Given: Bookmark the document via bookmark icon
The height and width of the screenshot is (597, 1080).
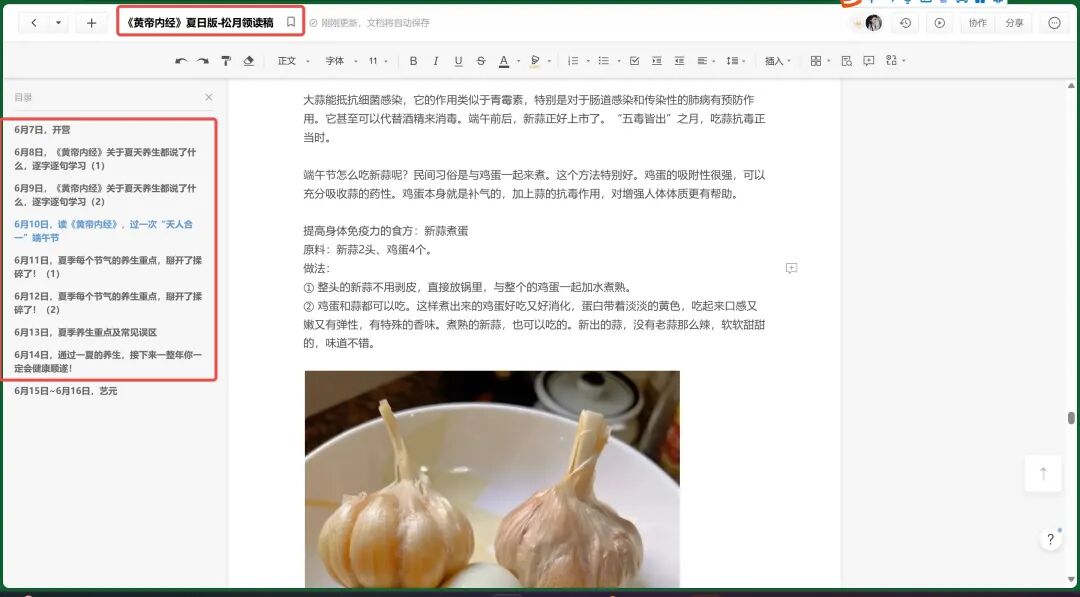Looking at the screenshot, I should tap(291, 23).
